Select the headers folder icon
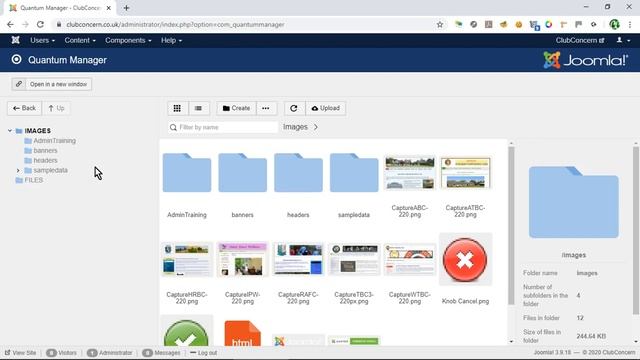 tap(298, 173)
